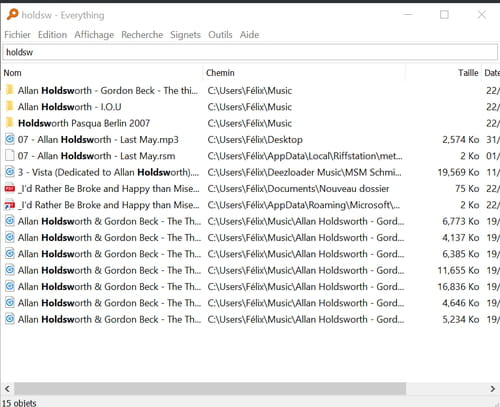Click the search field containing holdsw
Viewport: 500px width, 407px height.
[250, 52]
